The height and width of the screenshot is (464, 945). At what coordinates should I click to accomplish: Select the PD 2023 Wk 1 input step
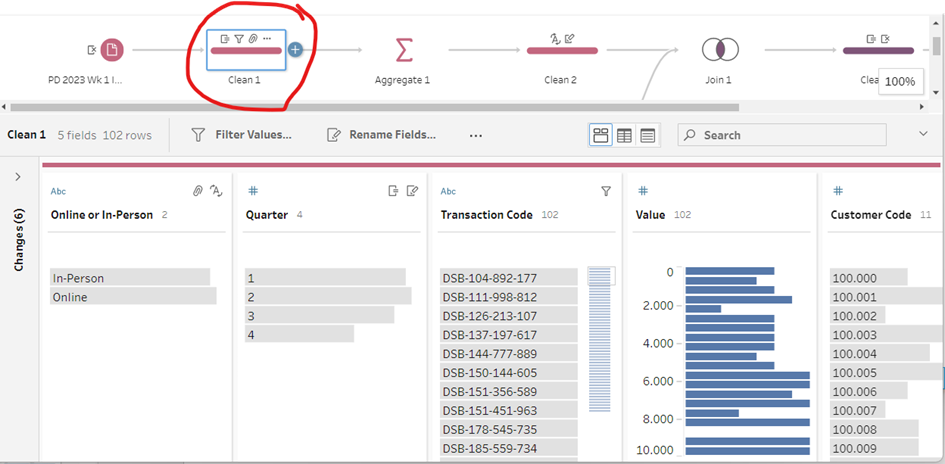coord(111,50)
